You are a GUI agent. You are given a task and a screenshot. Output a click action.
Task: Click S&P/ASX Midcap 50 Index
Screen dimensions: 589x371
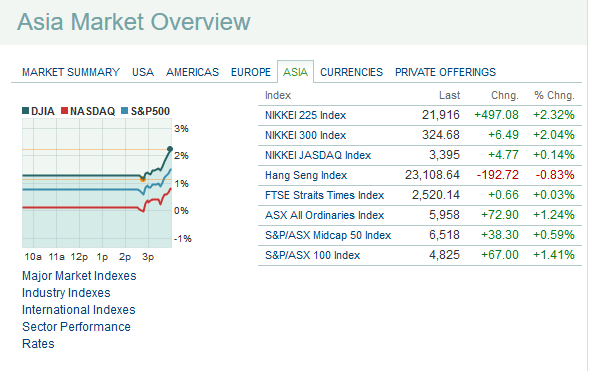pos(328,235)
